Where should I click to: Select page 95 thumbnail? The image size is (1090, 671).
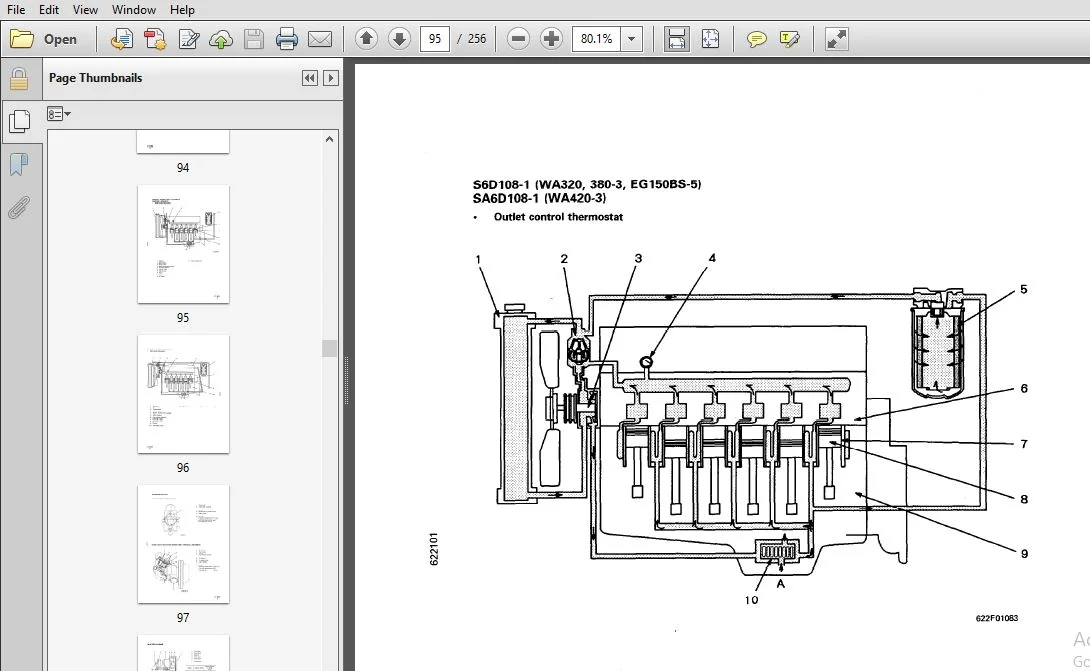point(184,244)
